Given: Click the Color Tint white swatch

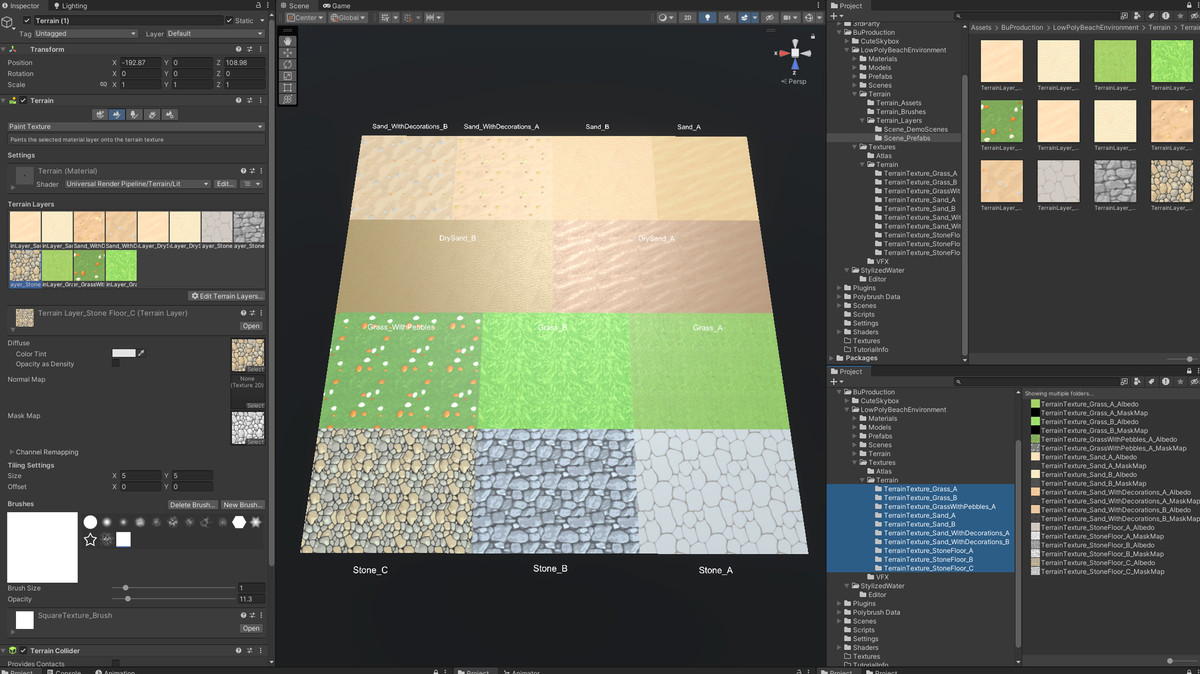Looking at the screenshot, I should point(124,353).
